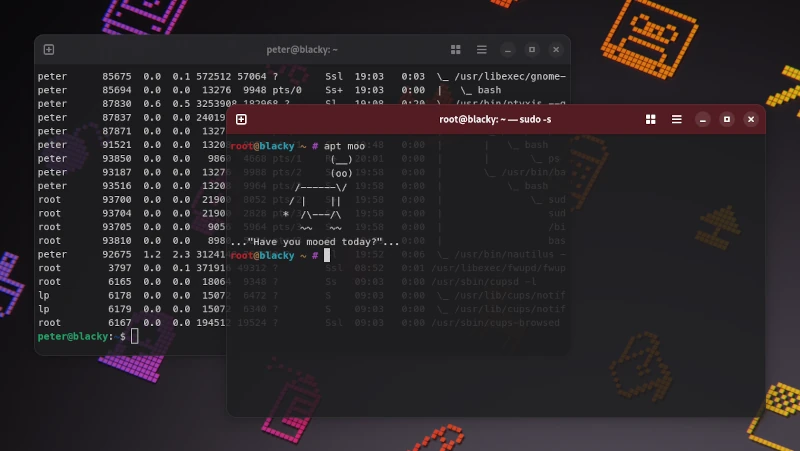
Task: Click PID 93705 owned by root
Action: click(116, 227)
